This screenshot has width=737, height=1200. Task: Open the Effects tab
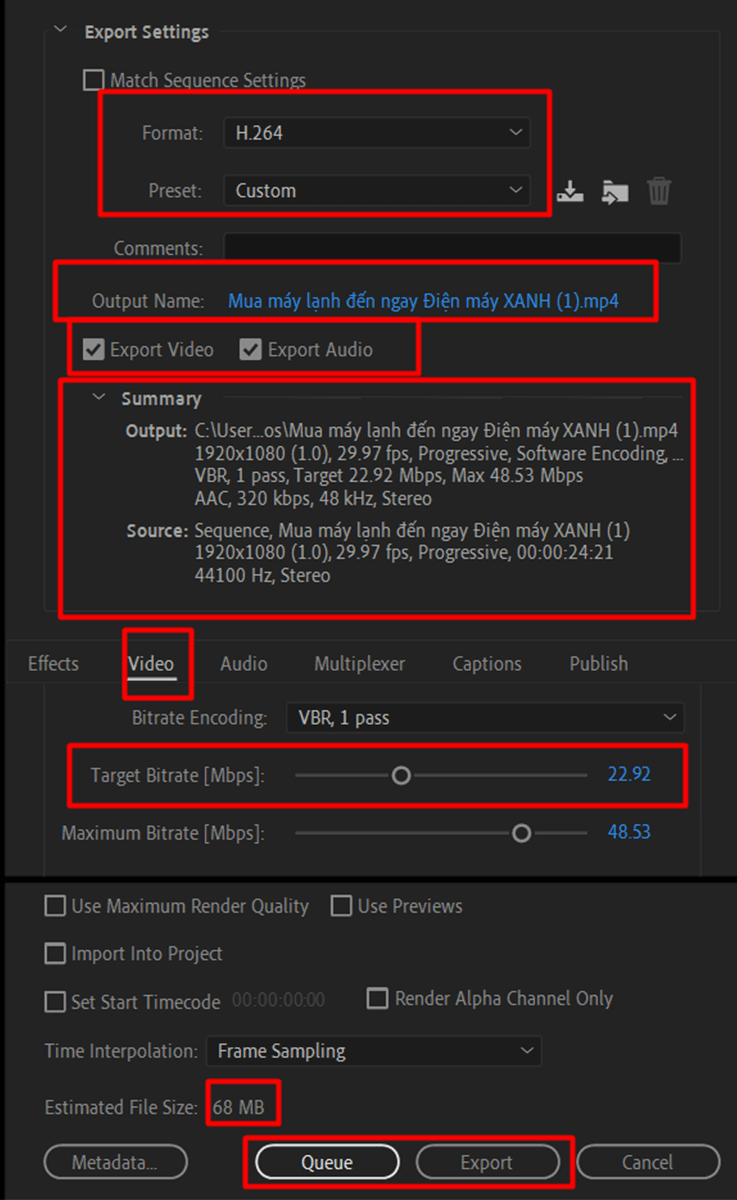coord(53,664)
